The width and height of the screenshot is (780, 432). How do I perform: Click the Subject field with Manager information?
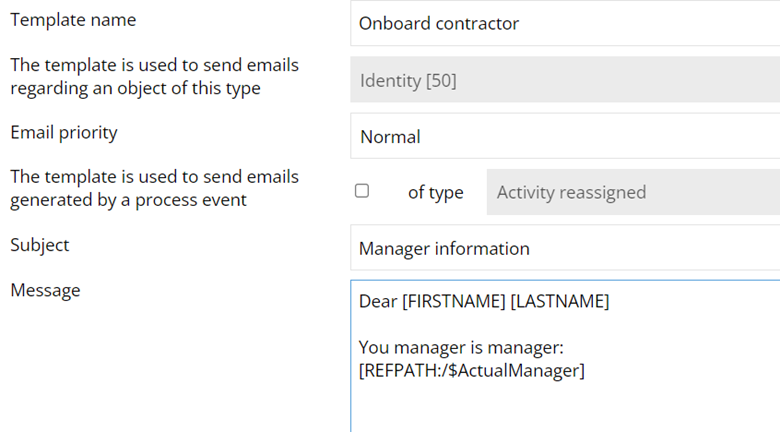(x=565, y=248)
